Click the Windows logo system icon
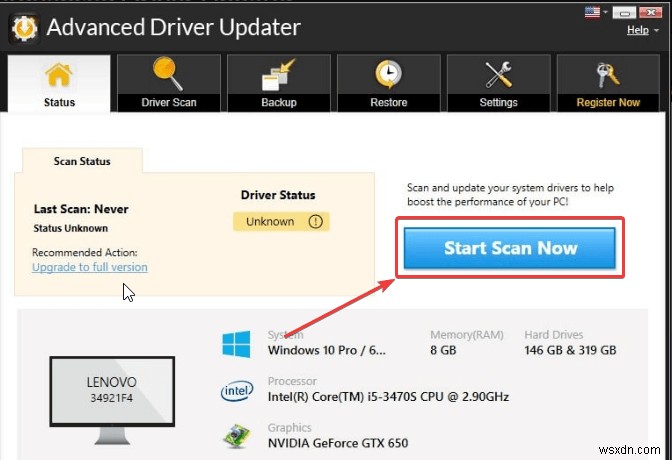Image resolution: width=672 pixels, height=460 pixels. (236, 344)
